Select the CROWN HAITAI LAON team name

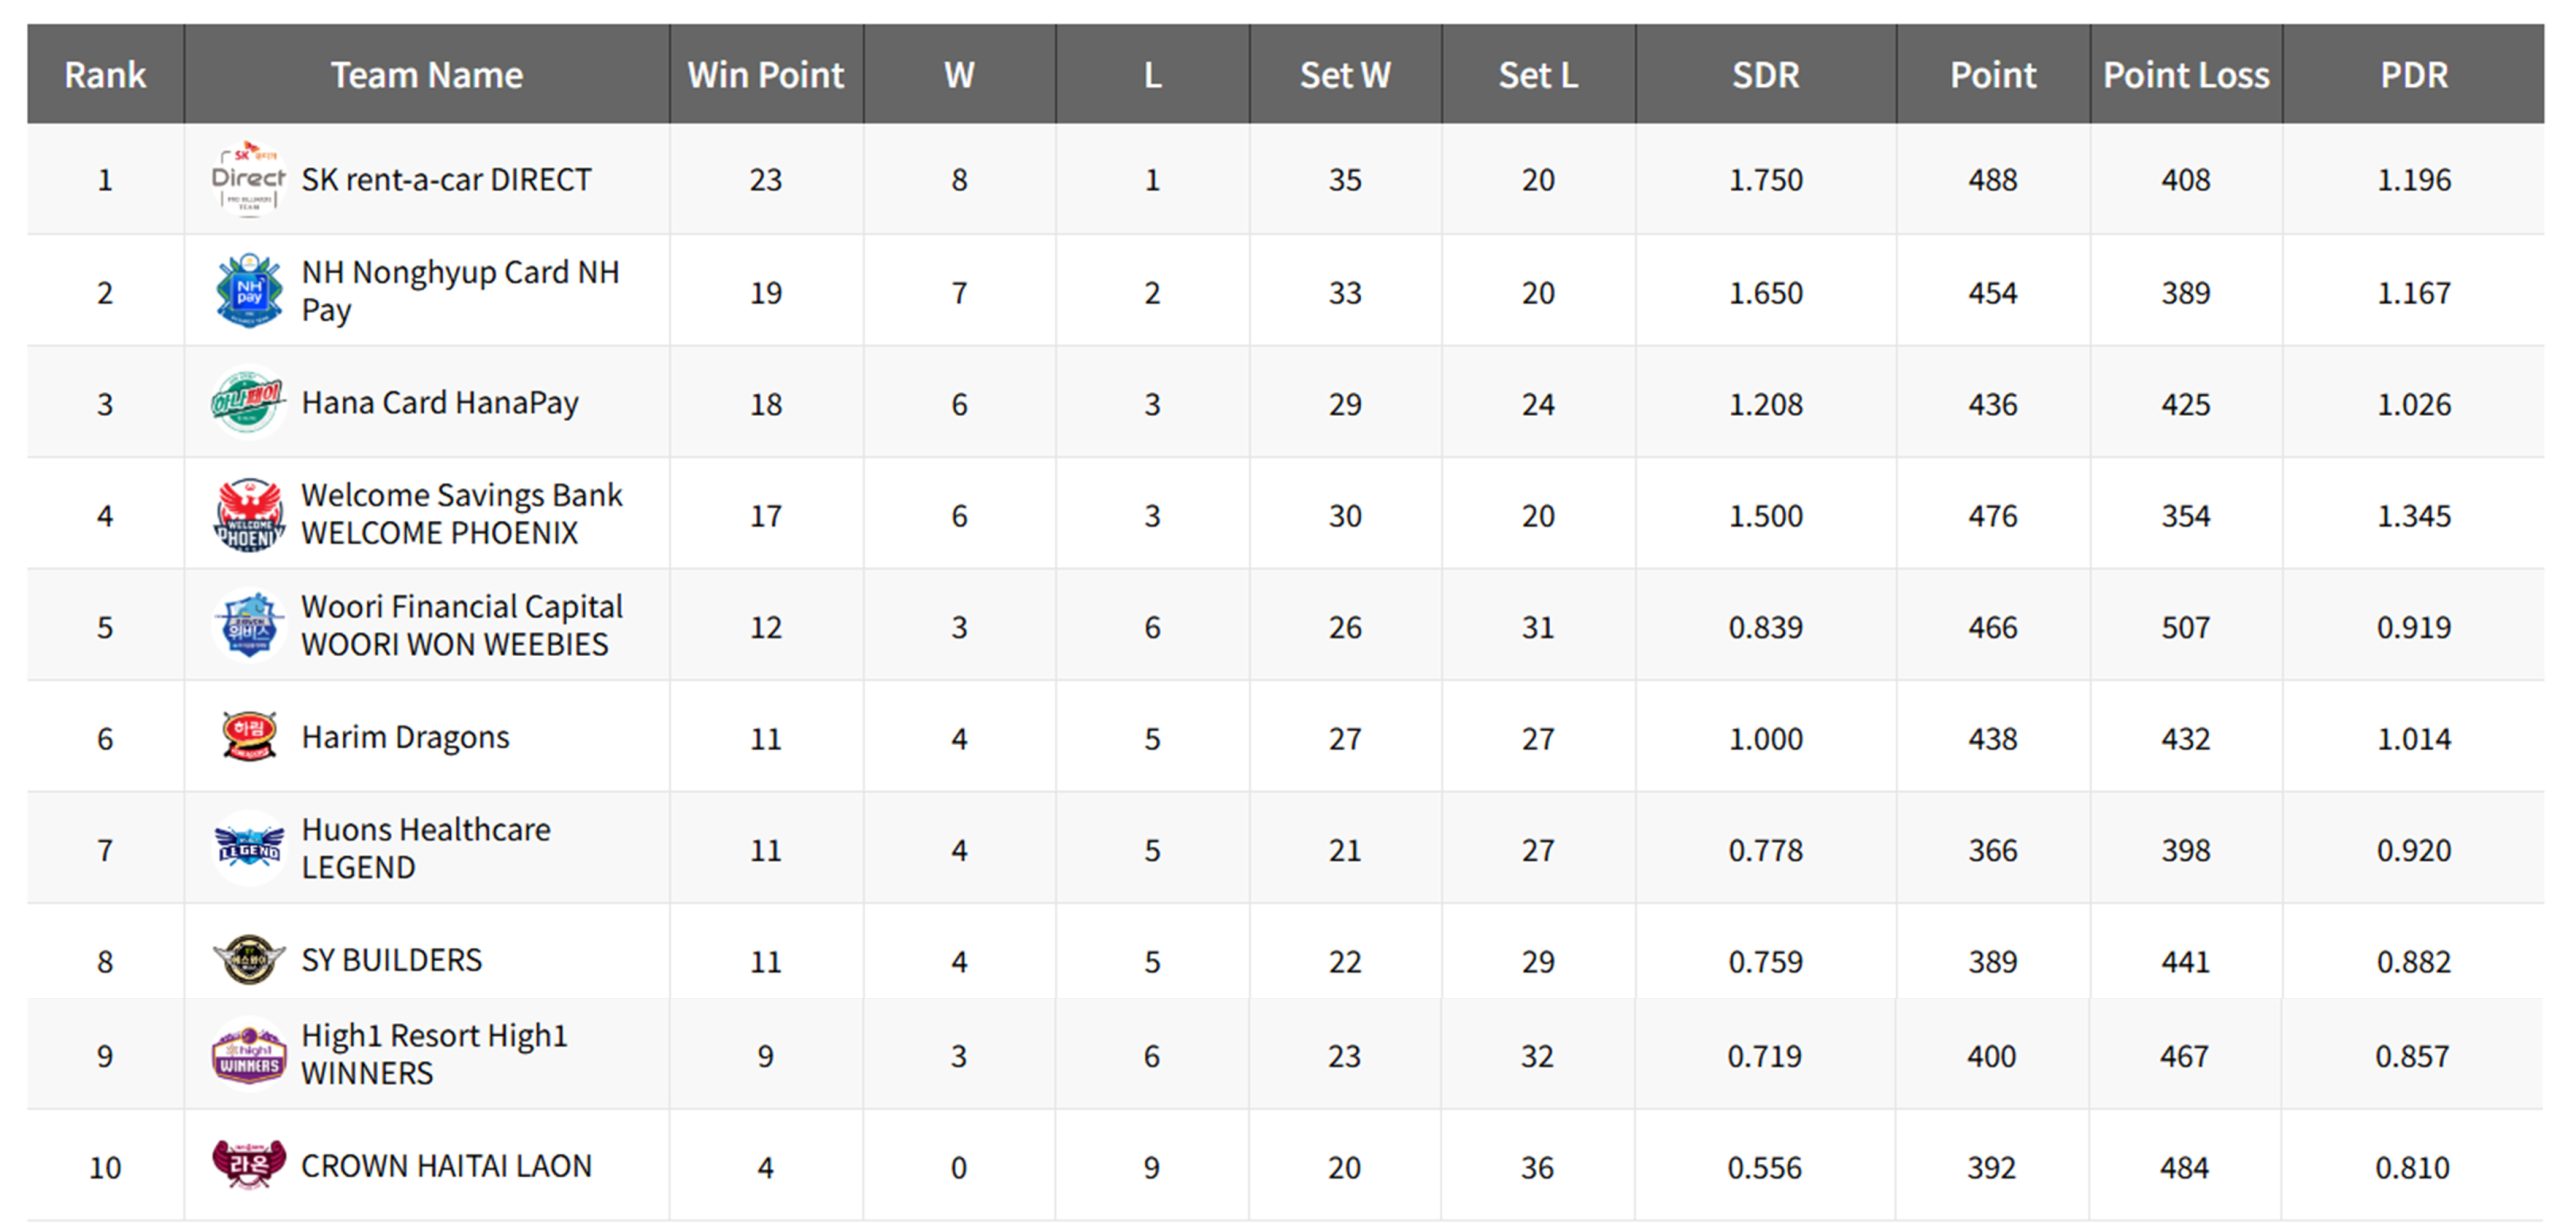446,1166
